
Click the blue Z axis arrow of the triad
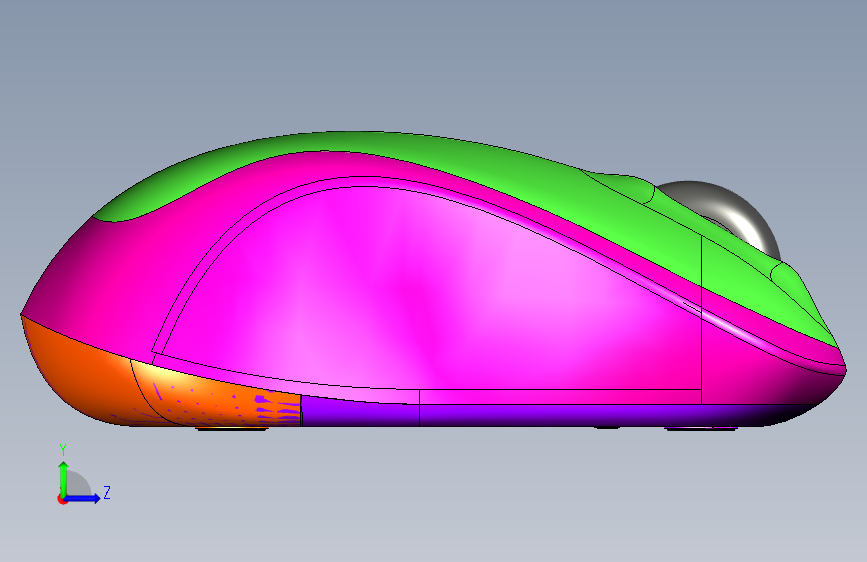[x=82, y=498]
